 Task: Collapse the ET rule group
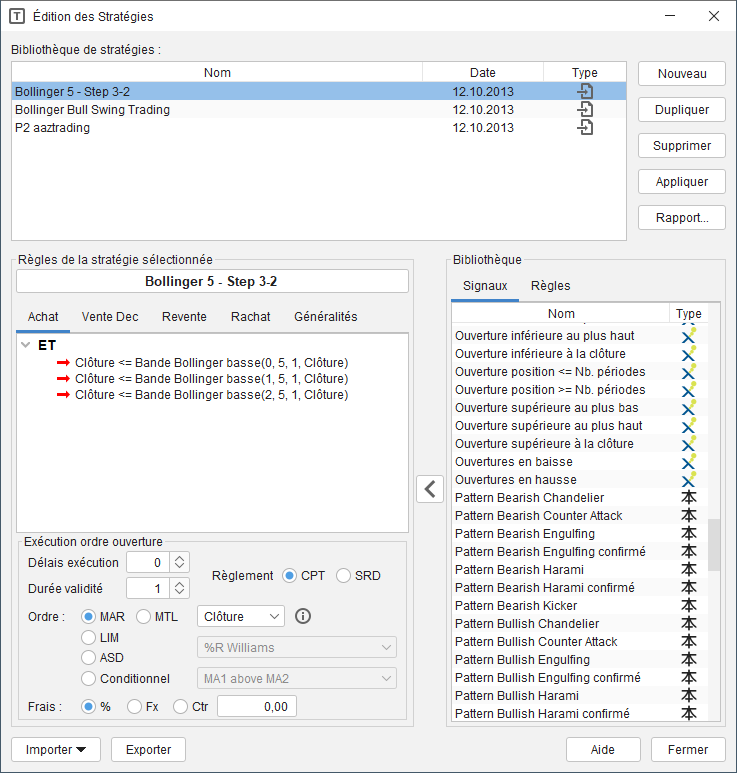(x=25, y=345)
